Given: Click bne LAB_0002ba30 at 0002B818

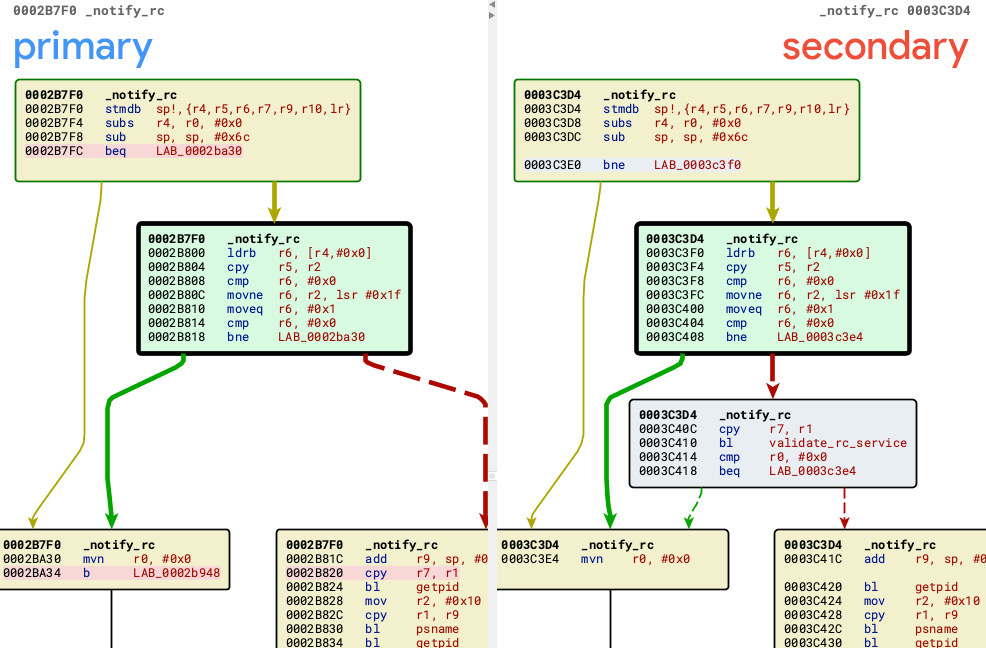Looking at the screenshot, I should (x=257, y=337).
